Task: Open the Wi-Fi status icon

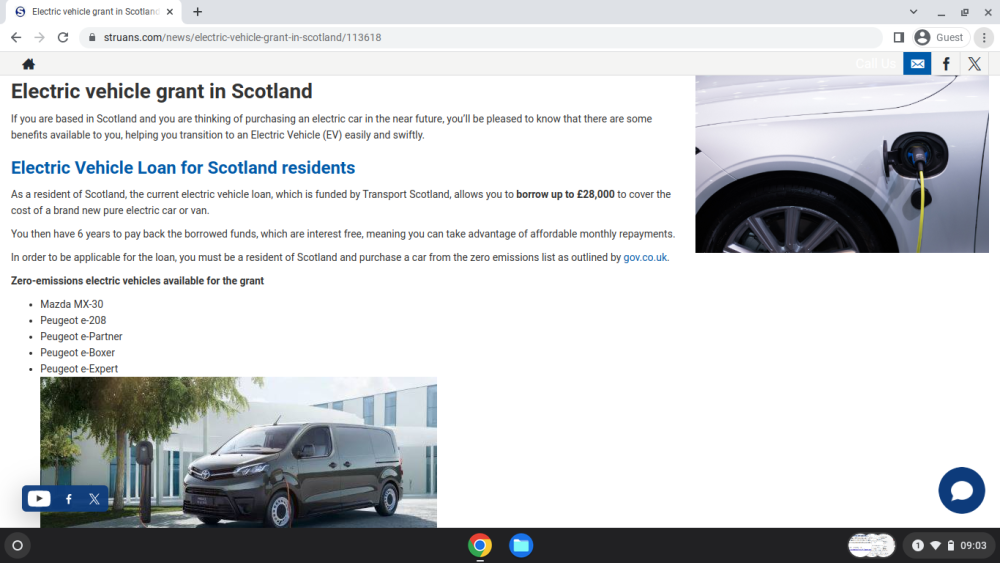Action: point(936,545)
